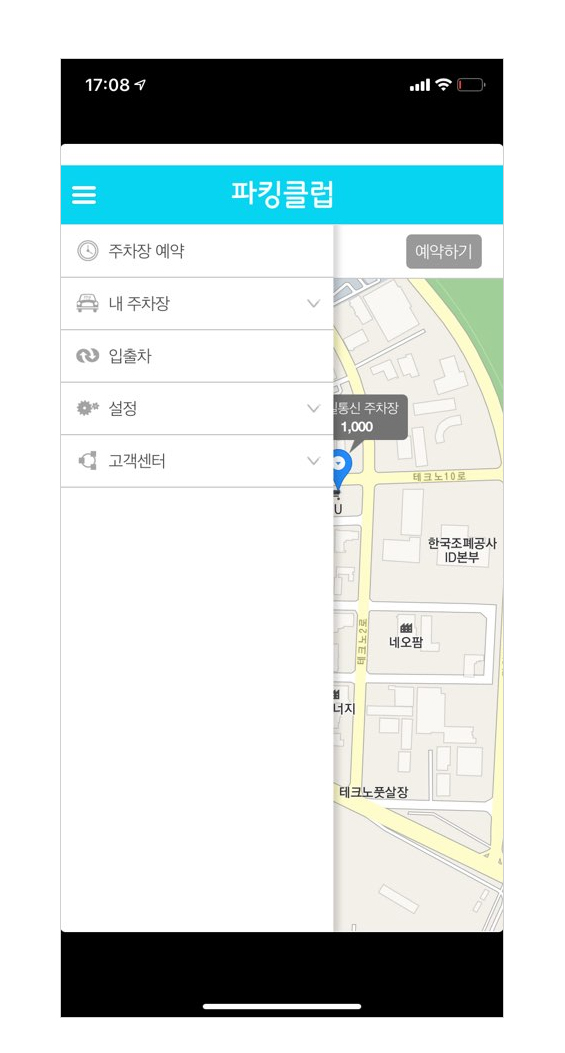Click the 테크노풋살장 map label

(374, 792)
